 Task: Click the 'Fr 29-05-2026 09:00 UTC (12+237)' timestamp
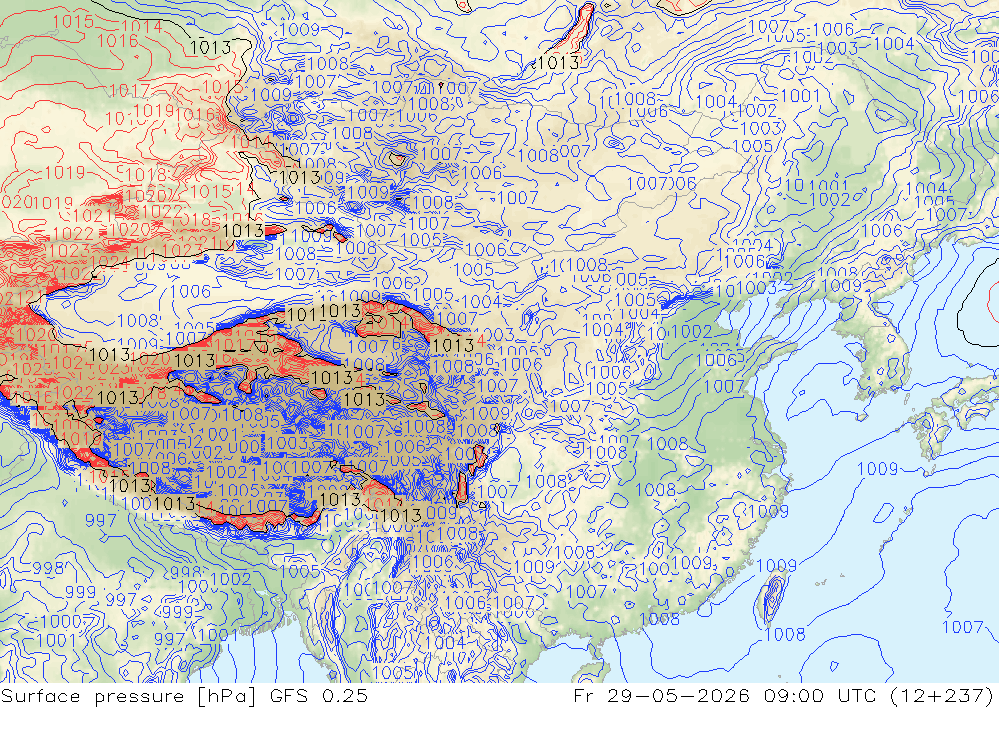(783, 696)
